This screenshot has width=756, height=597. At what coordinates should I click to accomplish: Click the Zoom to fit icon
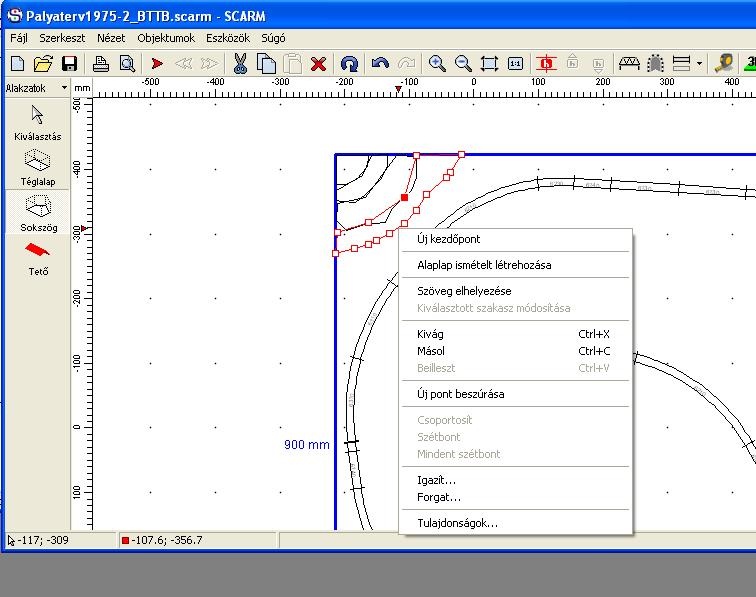click(x=489, y=64)
